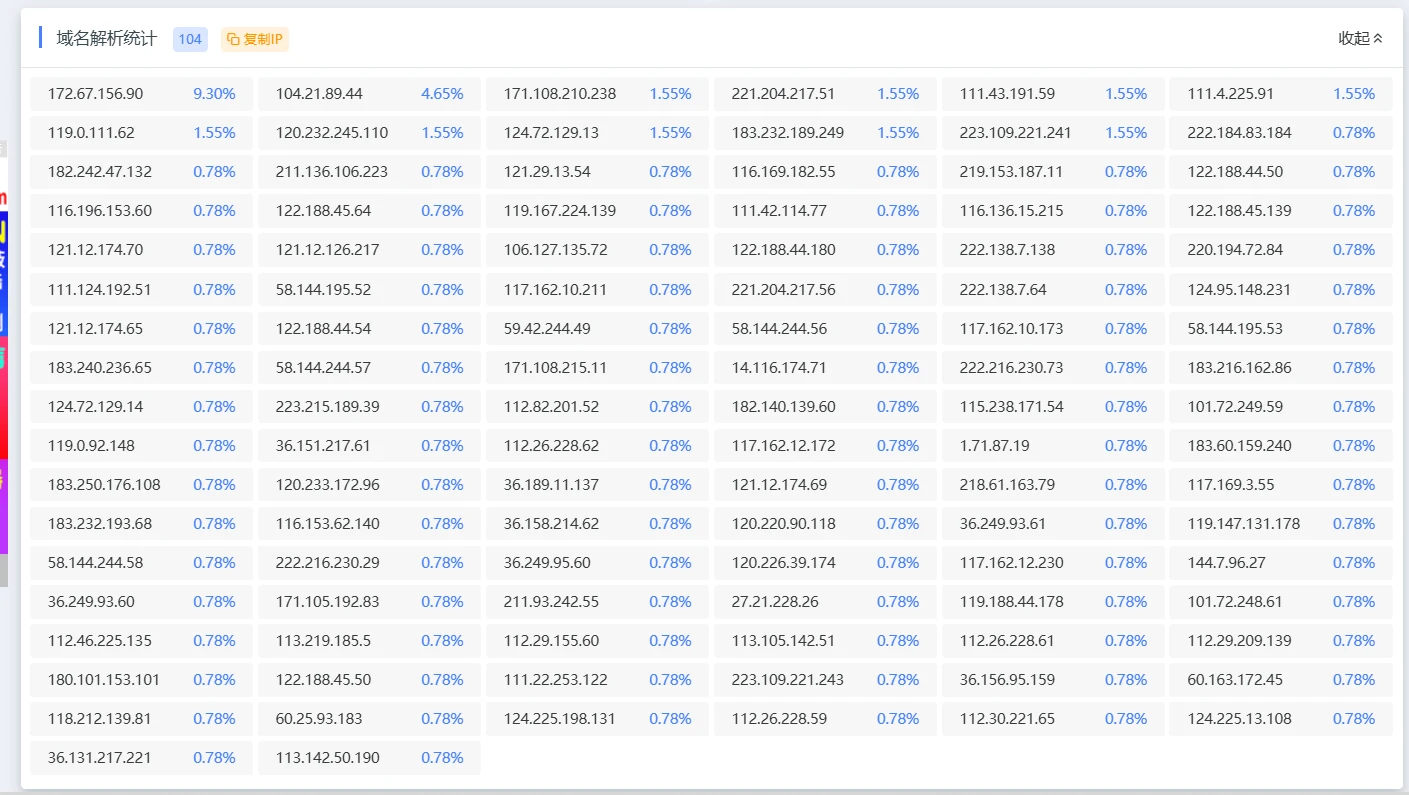
Task: Click the 4.65% percentage value
Action: coord(442,94)
